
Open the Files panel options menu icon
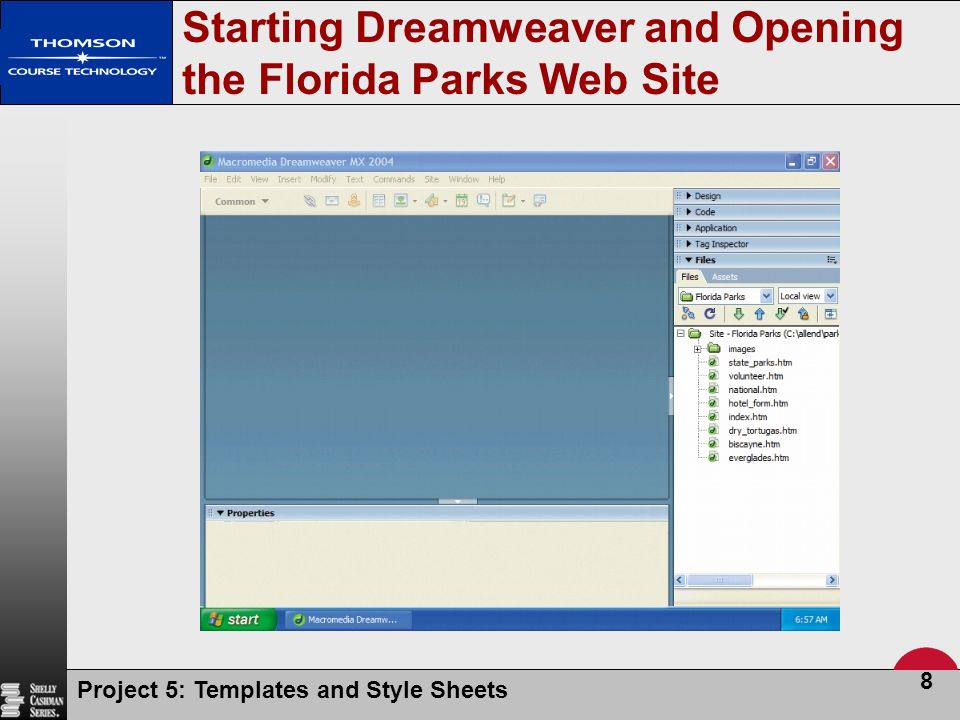831,260
